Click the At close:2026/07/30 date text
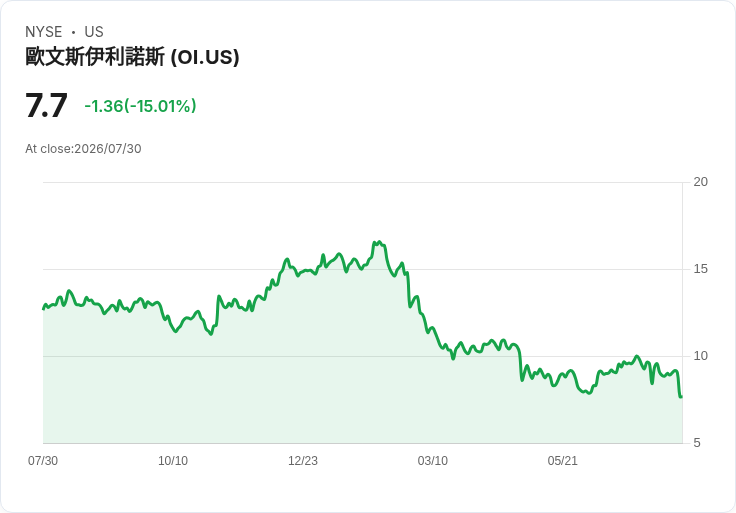This screenshot has width=736, height=513. pos(83,149)
